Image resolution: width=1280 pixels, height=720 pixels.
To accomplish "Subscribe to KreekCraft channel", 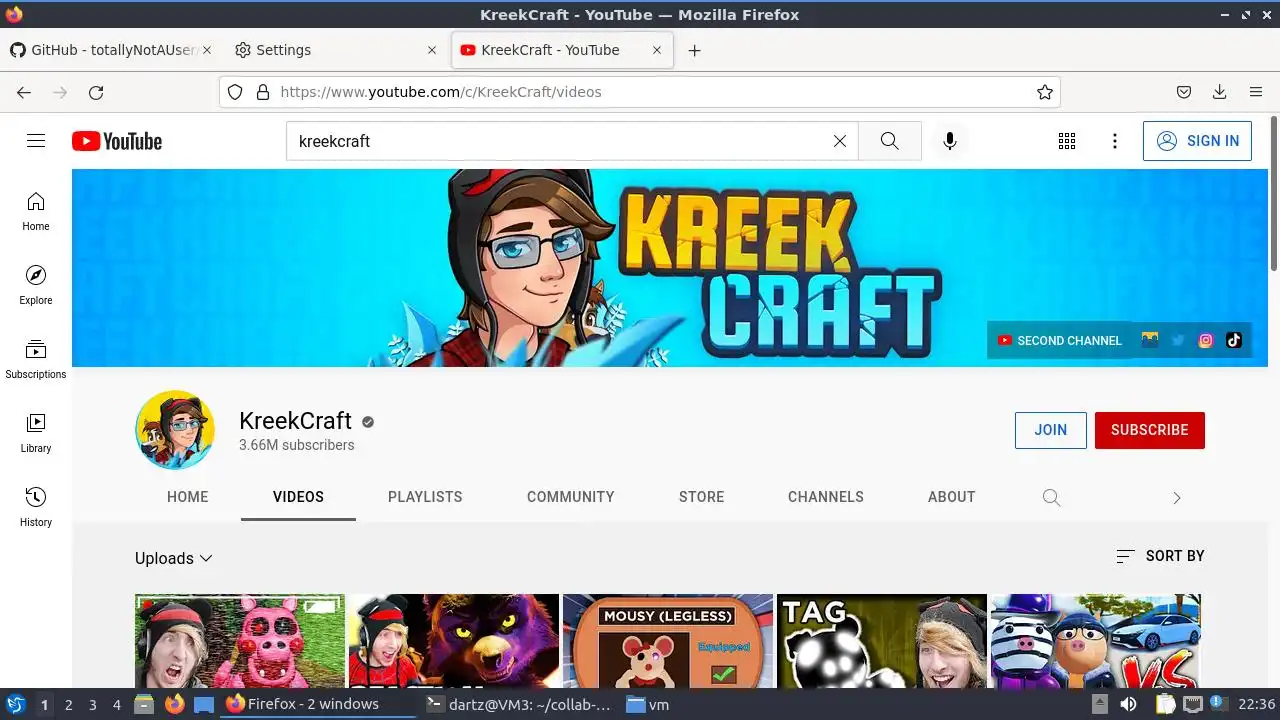I will [1150, 430].
